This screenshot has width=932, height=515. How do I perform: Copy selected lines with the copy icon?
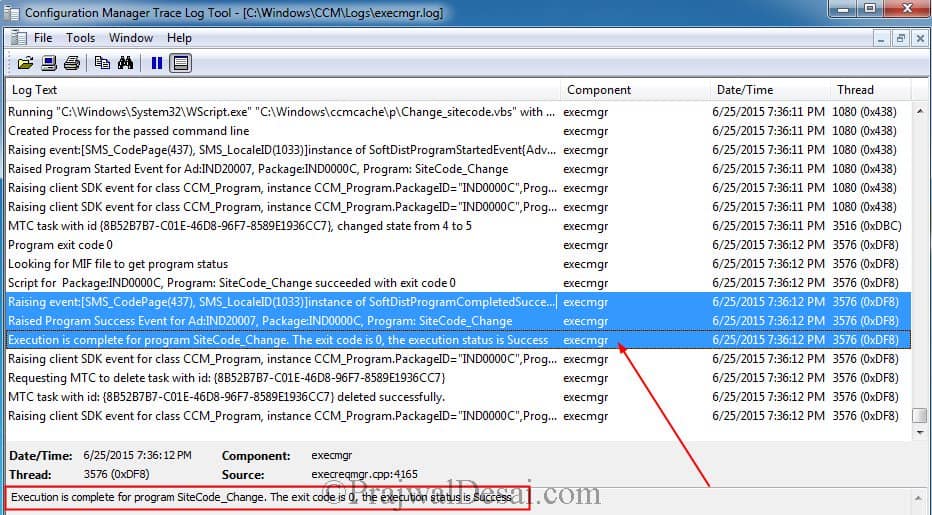102,62
